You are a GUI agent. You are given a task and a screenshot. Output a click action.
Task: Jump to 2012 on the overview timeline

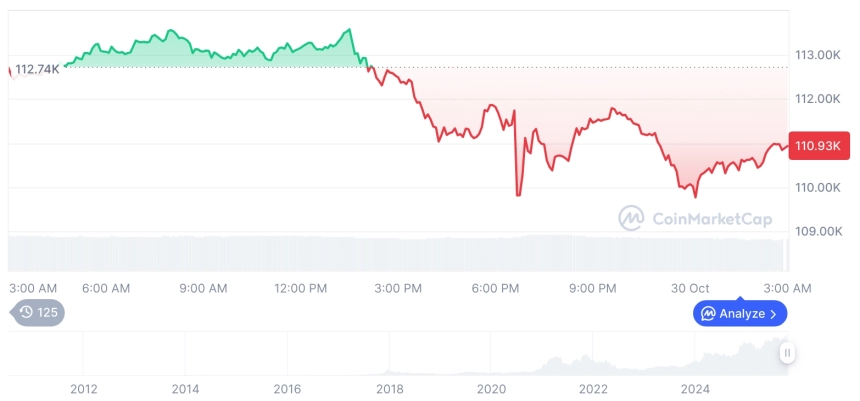point(83,388)
